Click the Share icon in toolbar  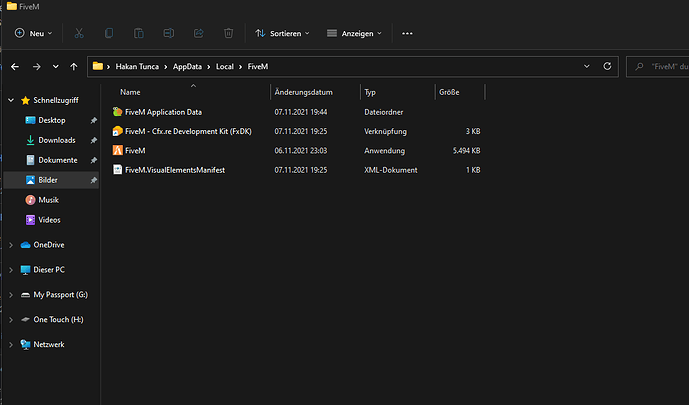(199, 33)
